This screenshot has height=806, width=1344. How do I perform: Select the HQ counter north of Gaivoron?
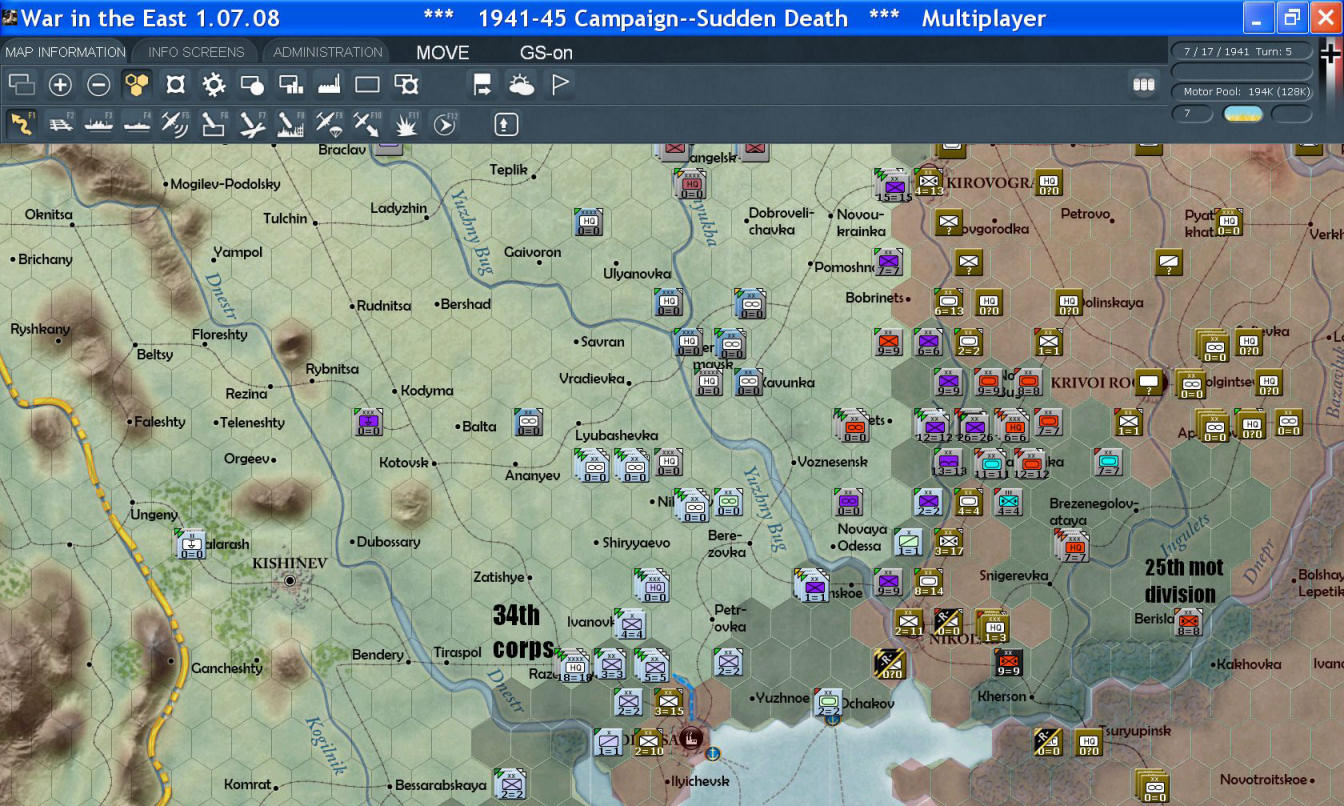589,222
